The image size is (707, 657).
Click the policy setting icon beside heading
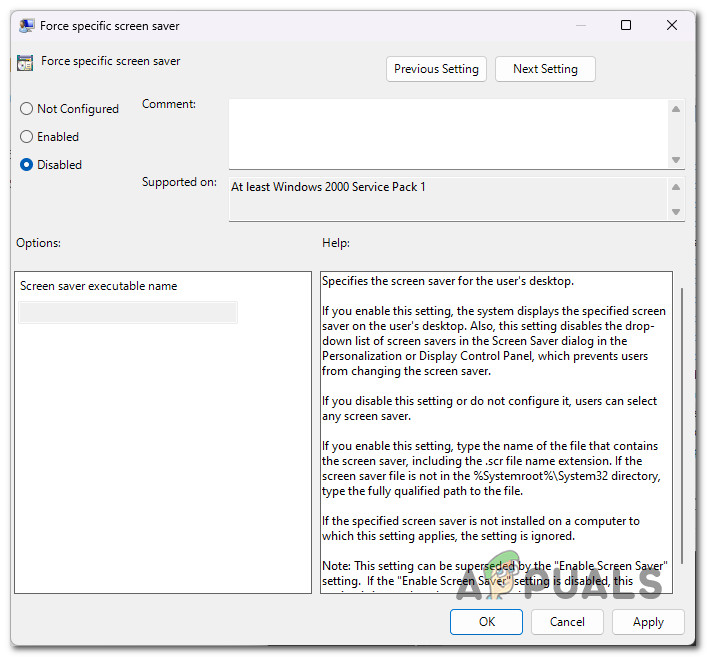click(x=25, y=62)
